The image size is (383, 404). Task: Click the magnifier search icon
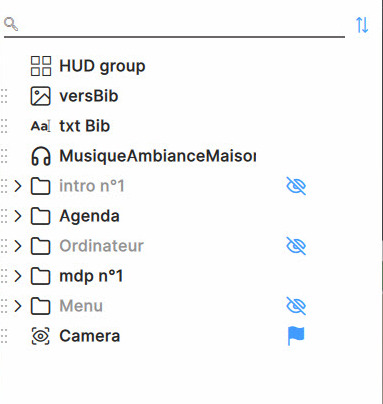pos(11,24)
